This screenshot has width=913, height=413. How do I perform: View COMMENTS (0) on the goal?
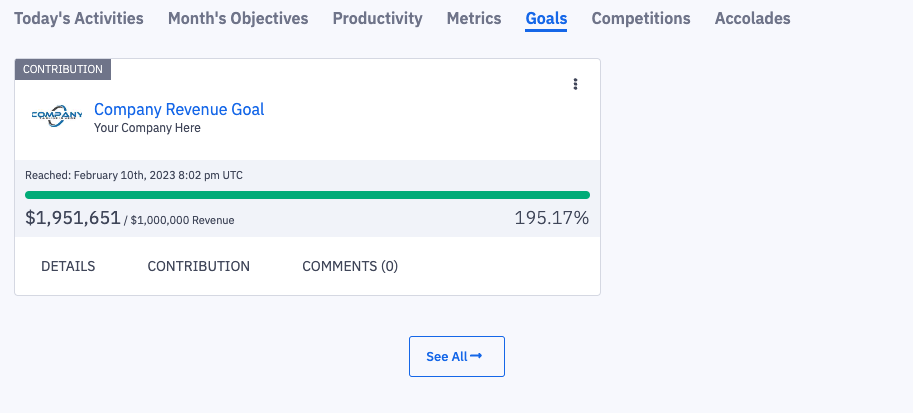click(x=350, y=266)
